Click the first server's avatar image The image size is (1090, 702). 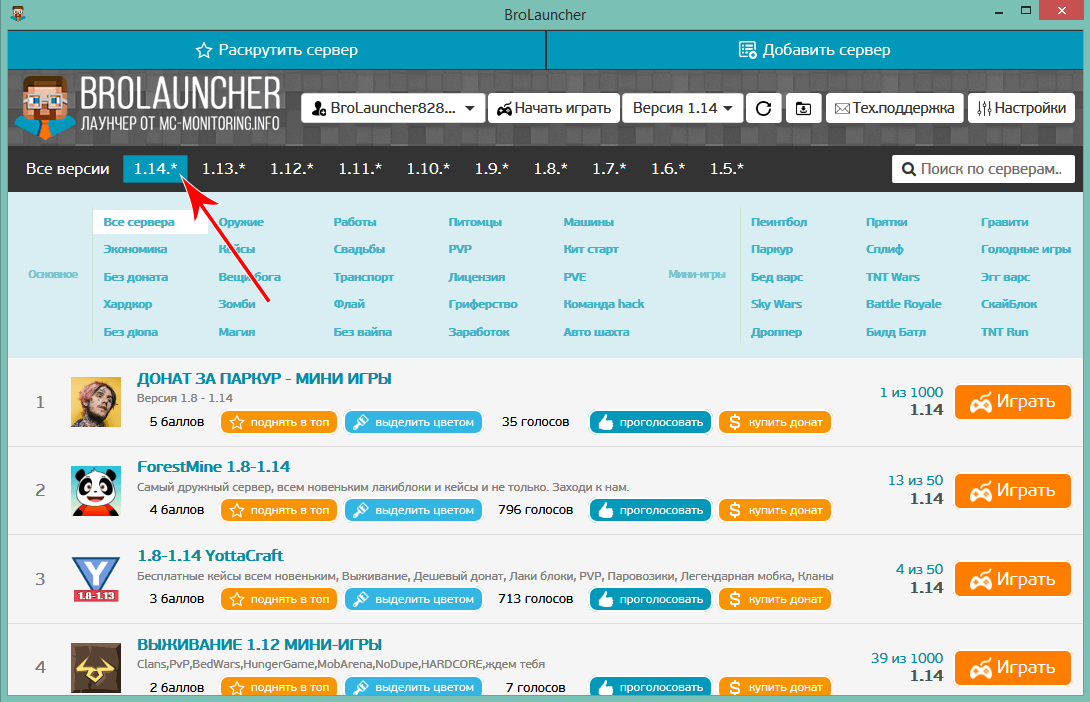(x=96, y=401)
